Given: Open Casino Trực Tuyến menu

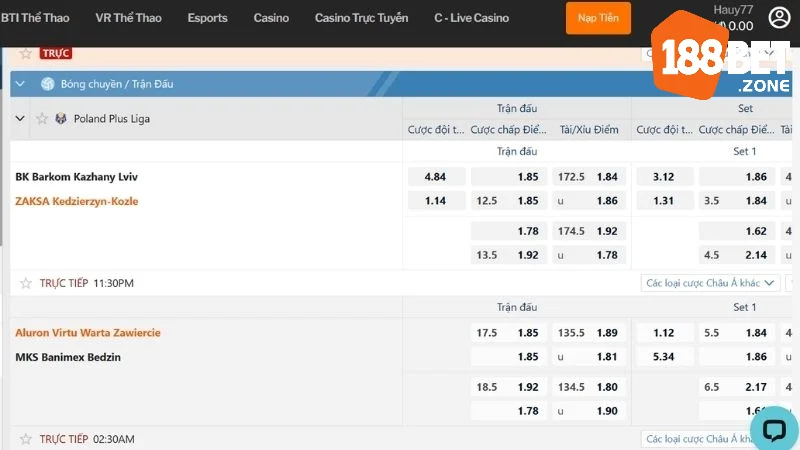Looking at the screenshot, I should point(361,18).
